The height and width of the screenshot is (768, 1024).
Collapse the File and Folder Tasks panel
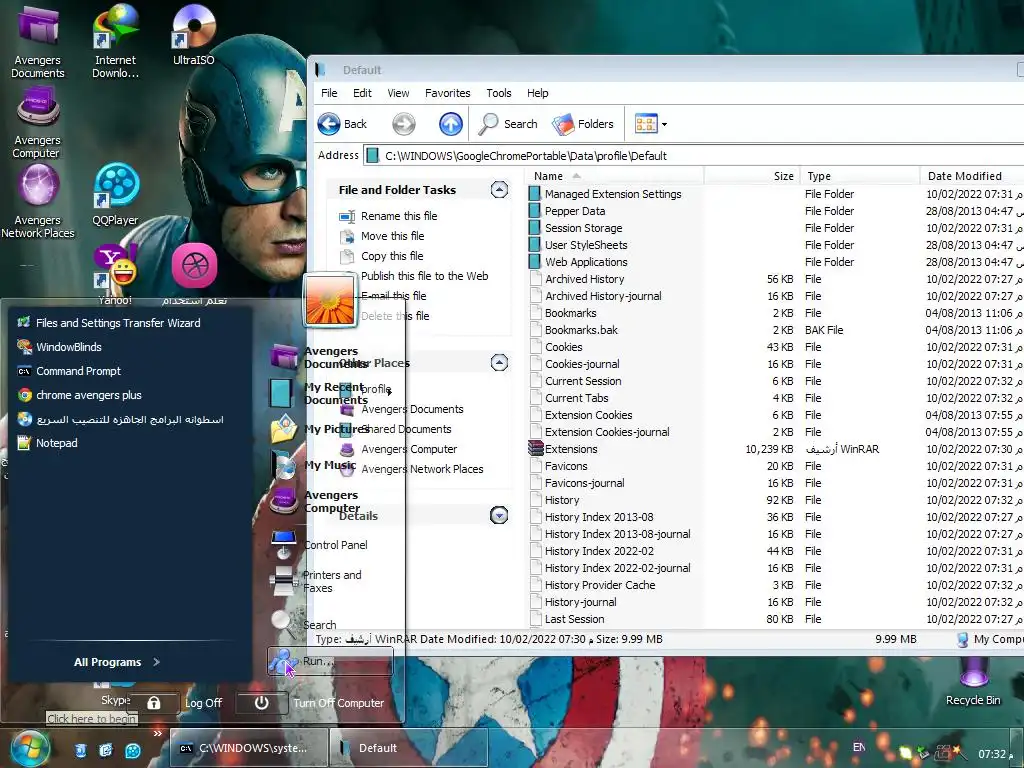click(500, 189)
